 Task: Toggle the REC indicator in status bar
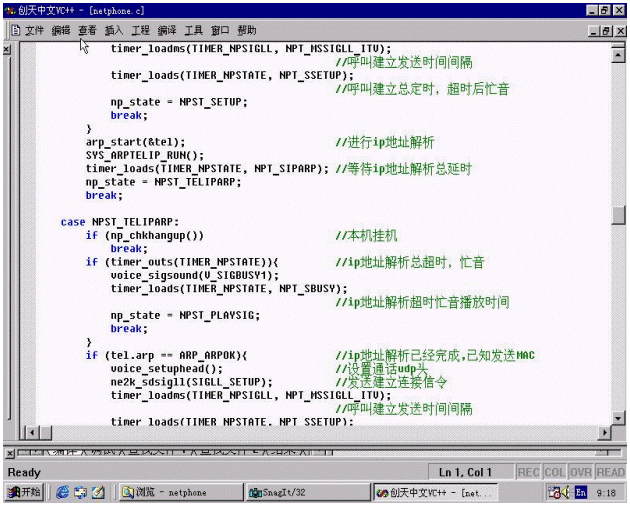529,472
